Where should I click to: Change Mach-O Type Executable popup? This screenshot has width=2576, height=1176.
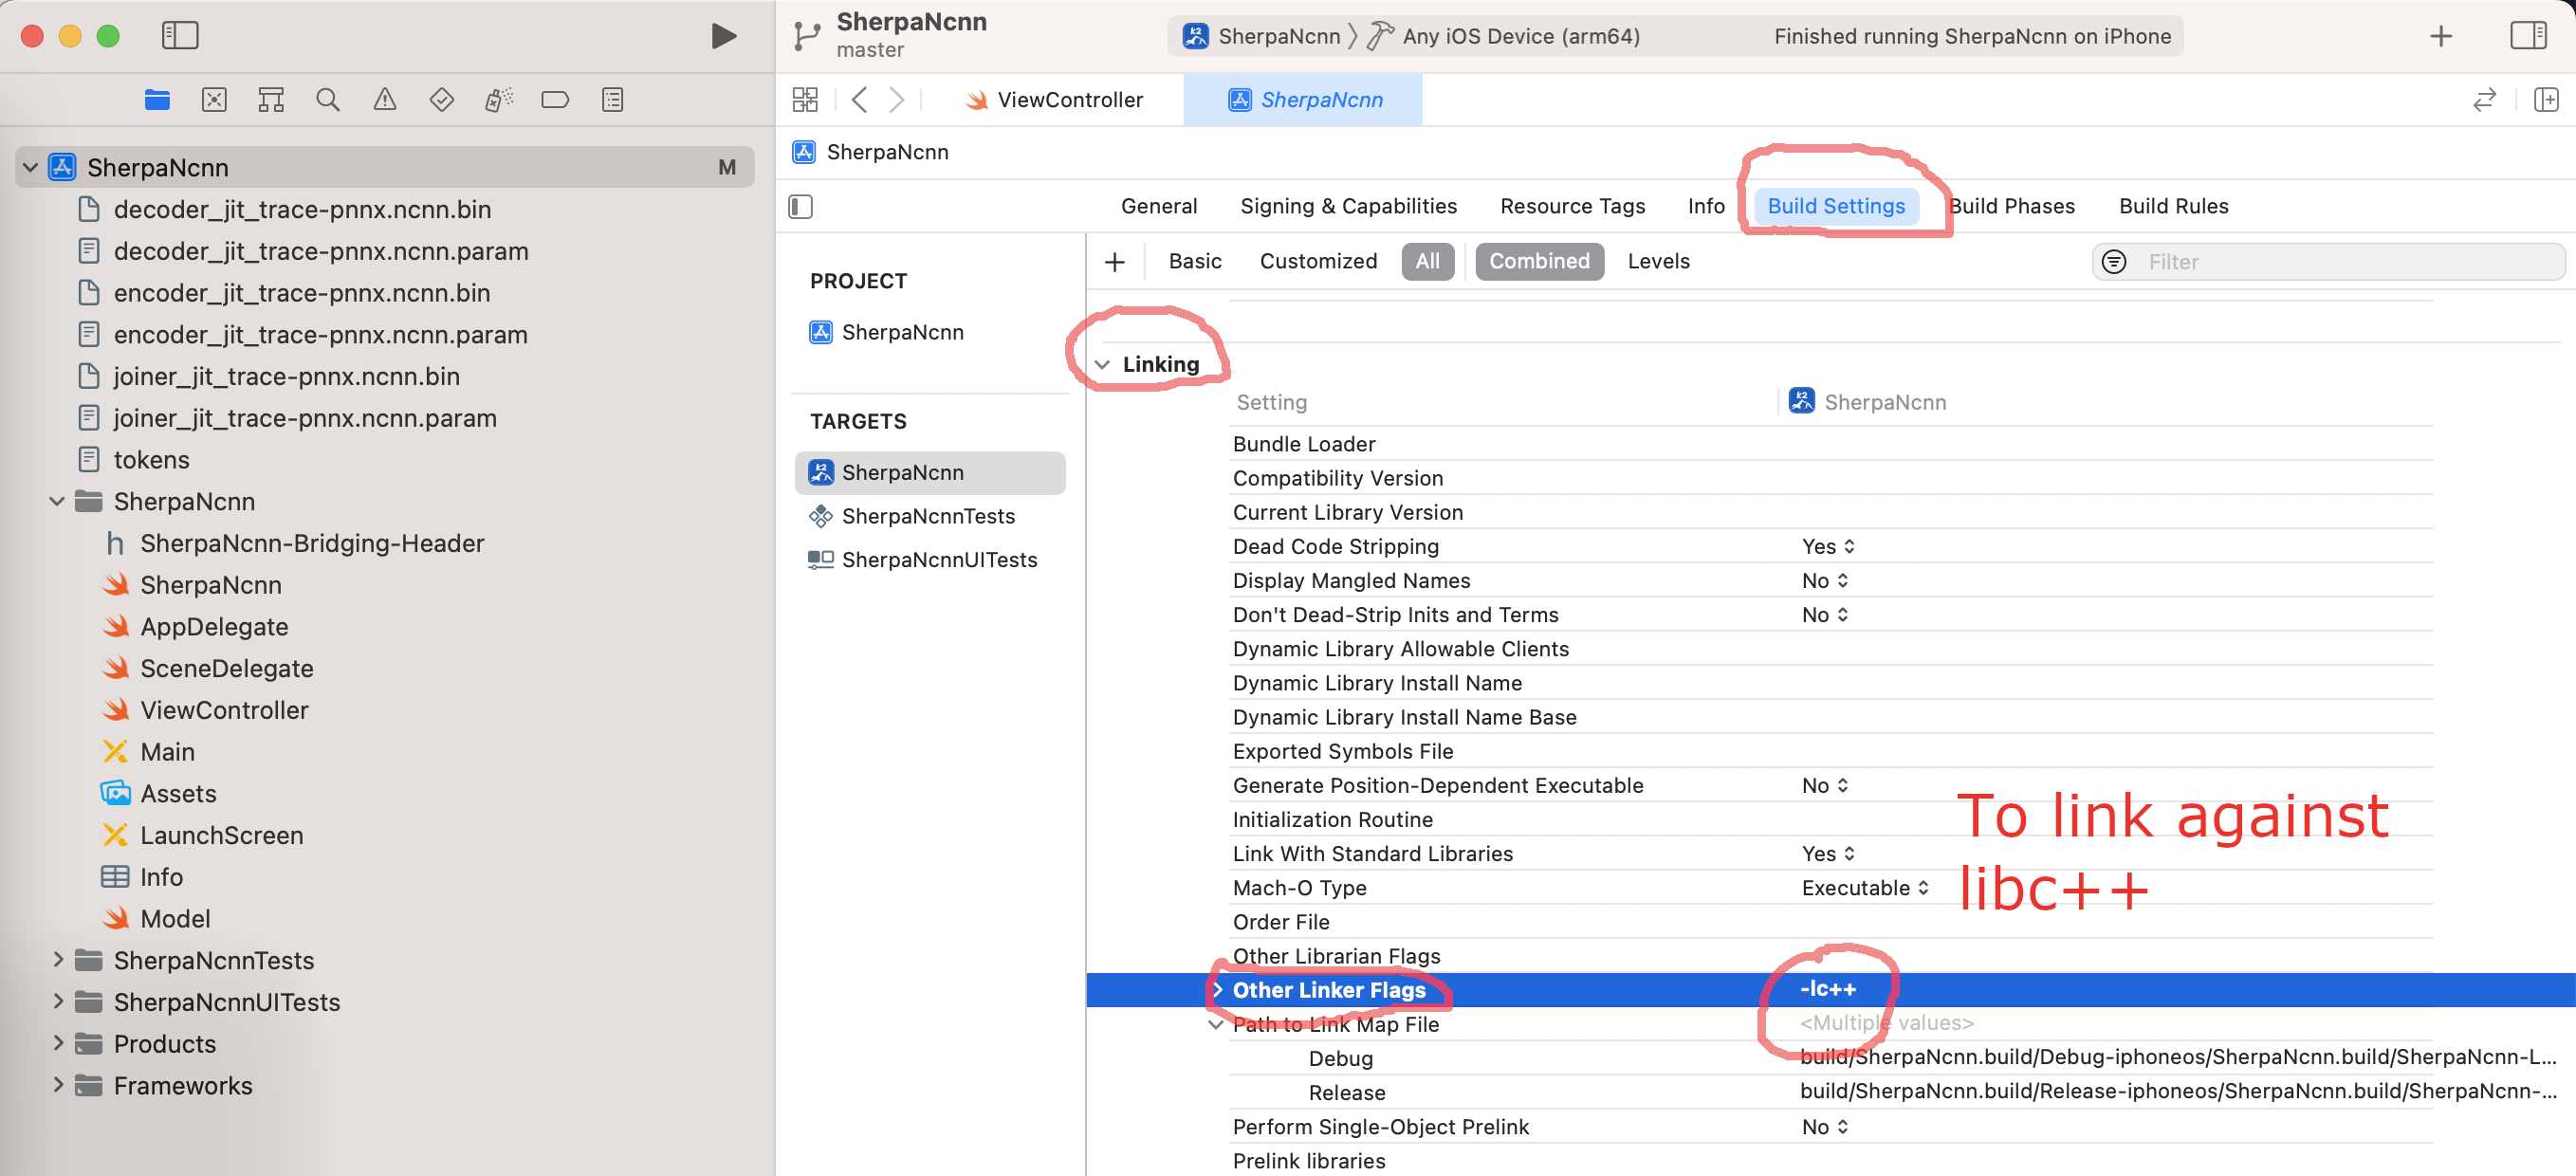coord(1864,887)
